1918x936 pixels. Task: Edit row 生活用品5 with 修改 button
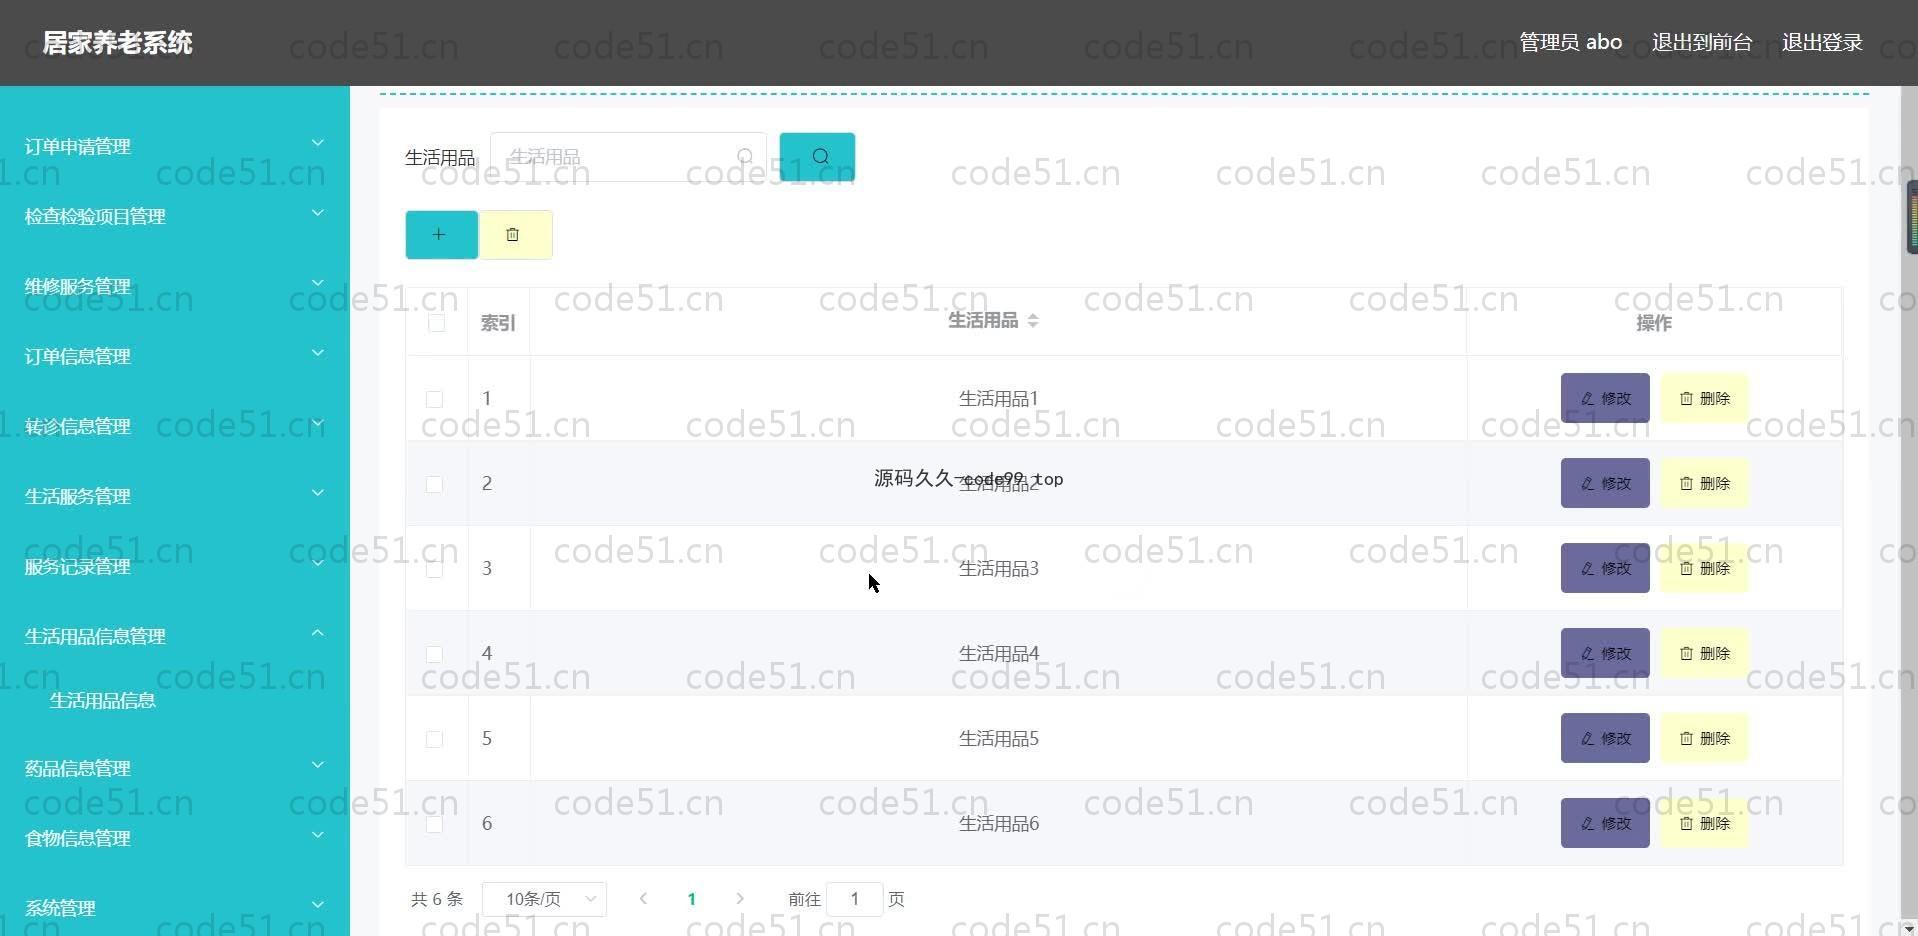(1605, 738)
